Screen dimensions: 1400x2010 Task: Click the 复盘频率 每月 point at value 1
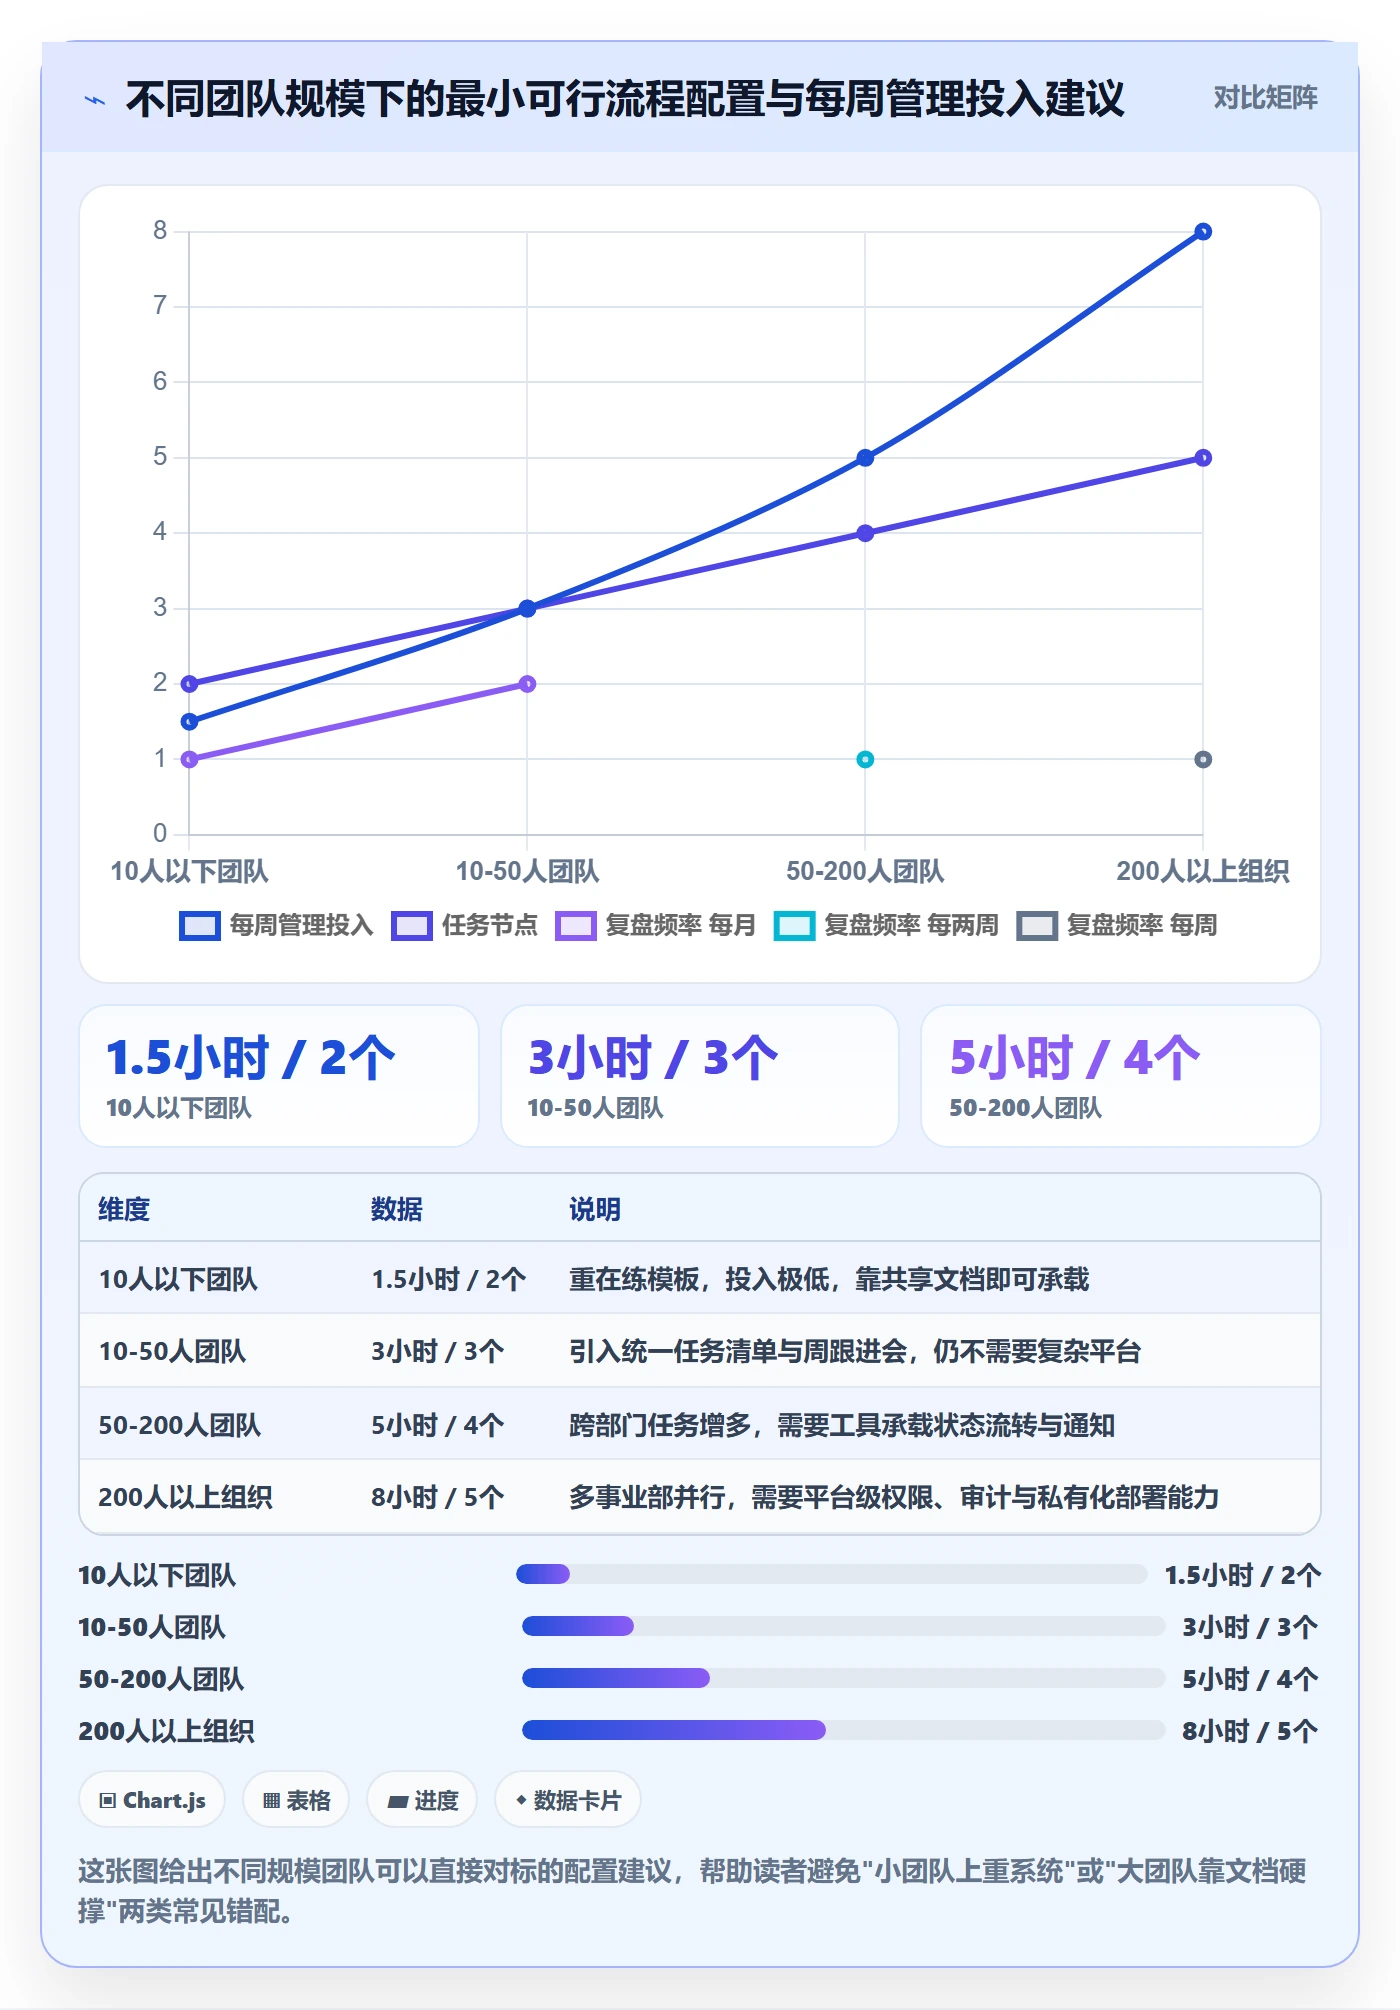(189, 759)
